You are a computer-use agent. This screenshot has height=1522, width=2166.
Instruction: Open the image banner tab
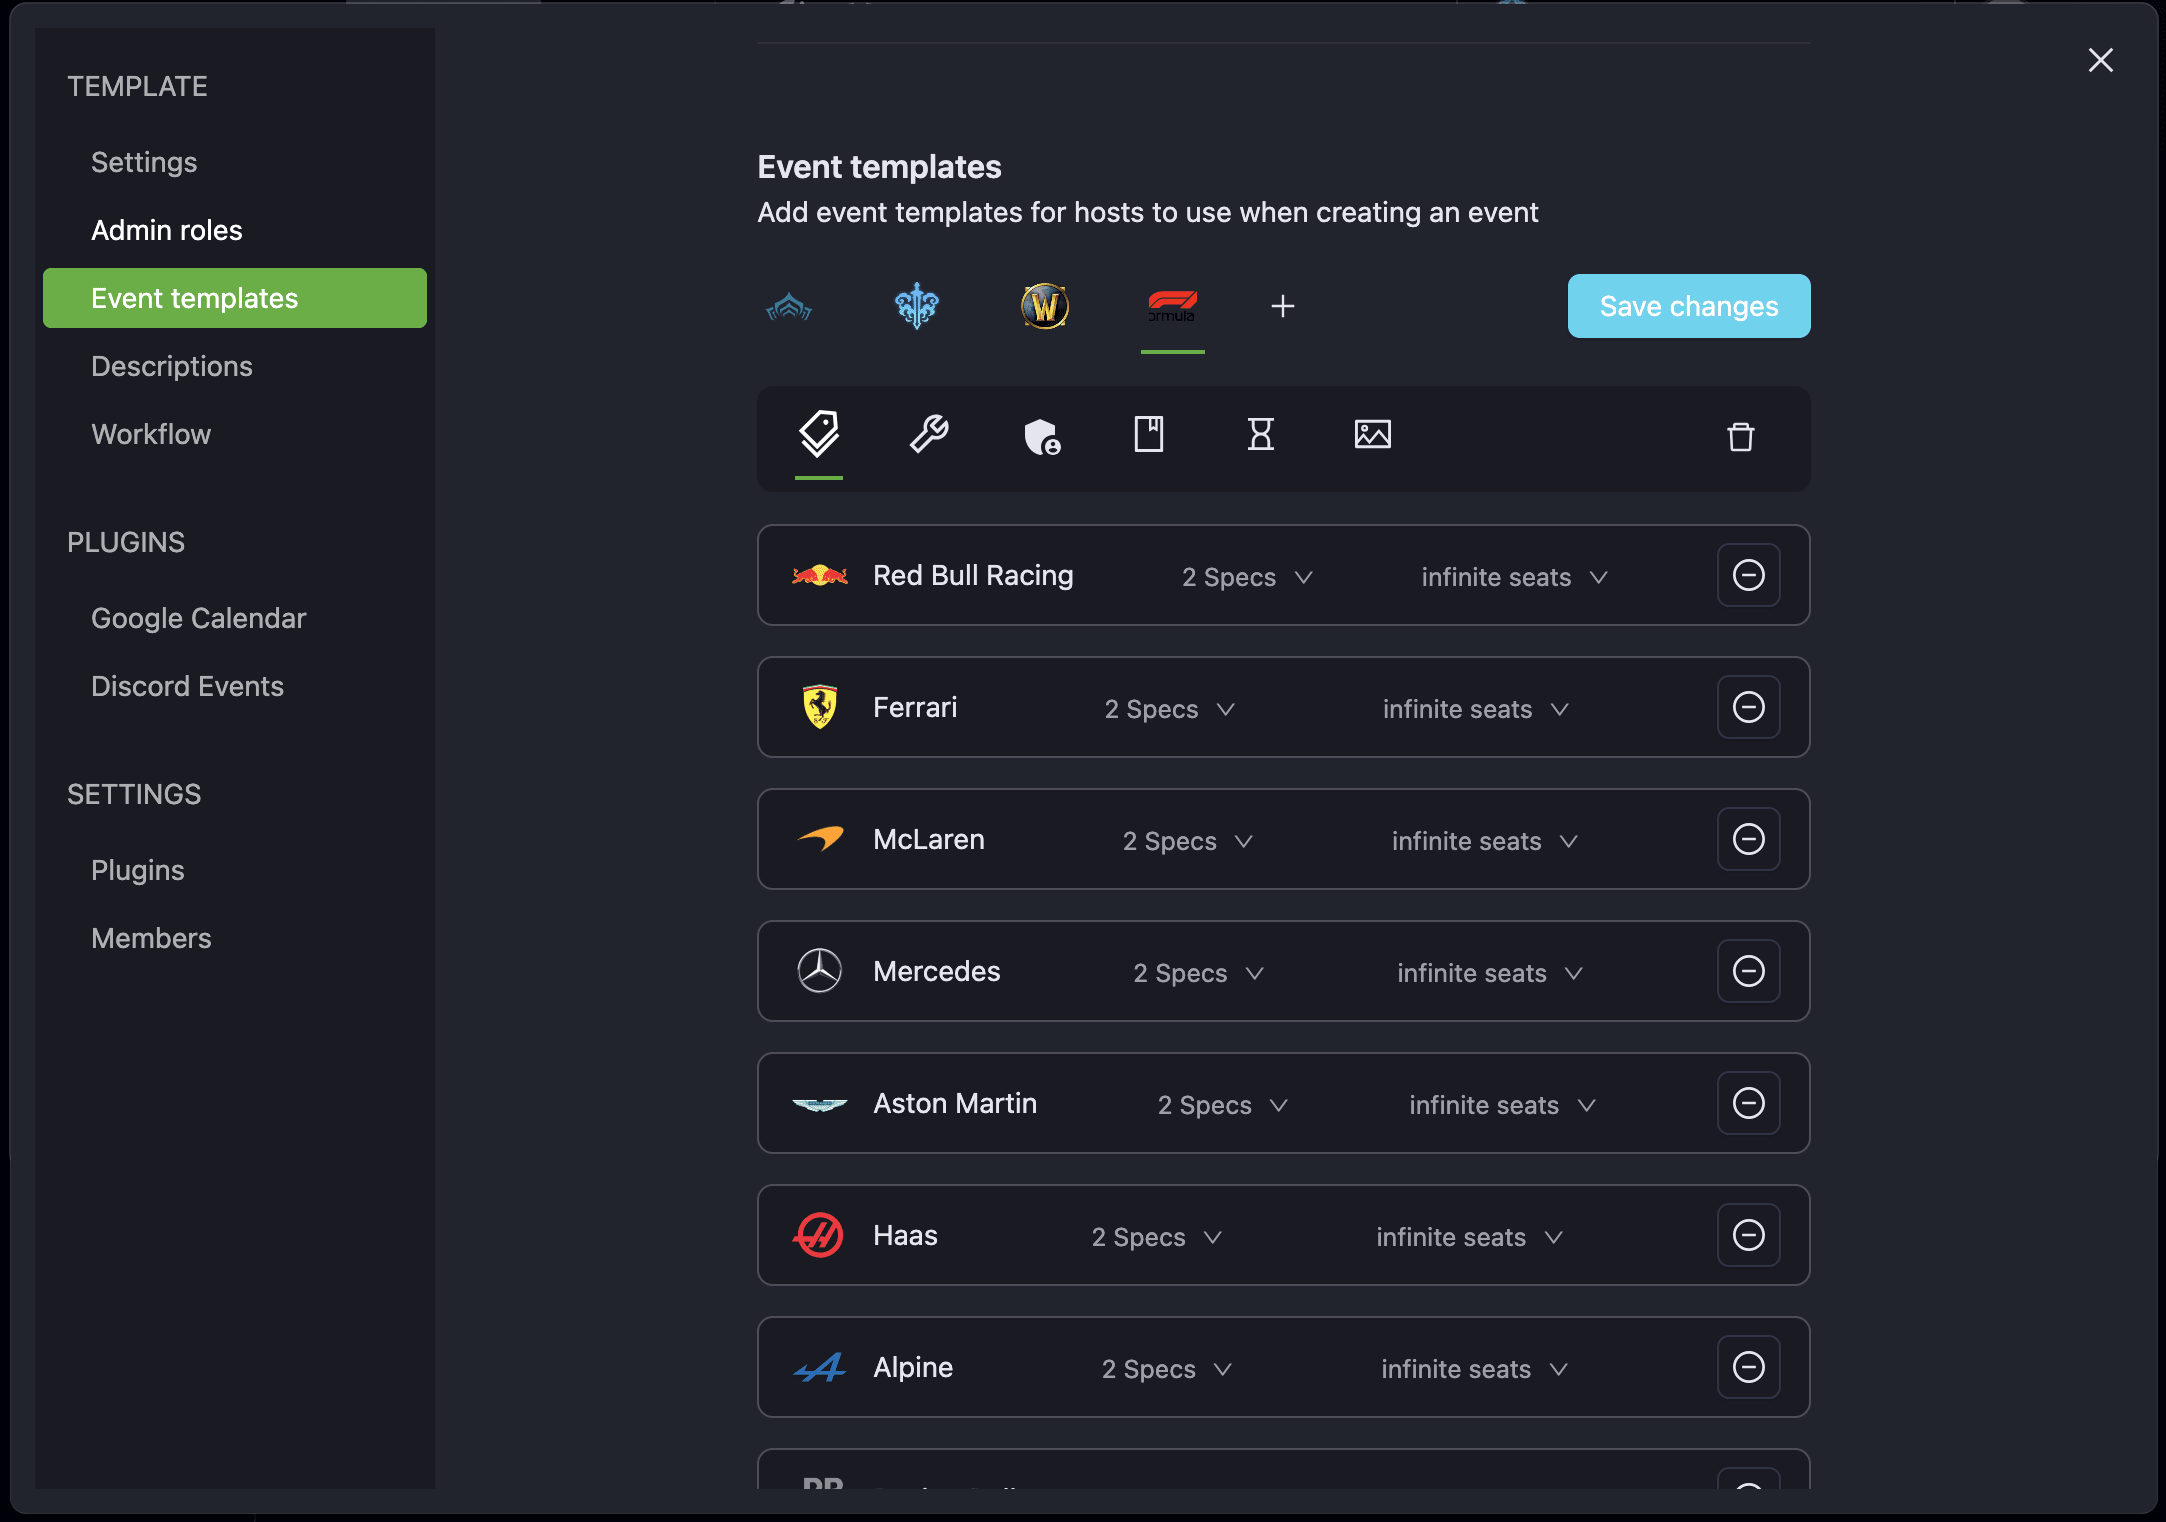click(1373, 434)
